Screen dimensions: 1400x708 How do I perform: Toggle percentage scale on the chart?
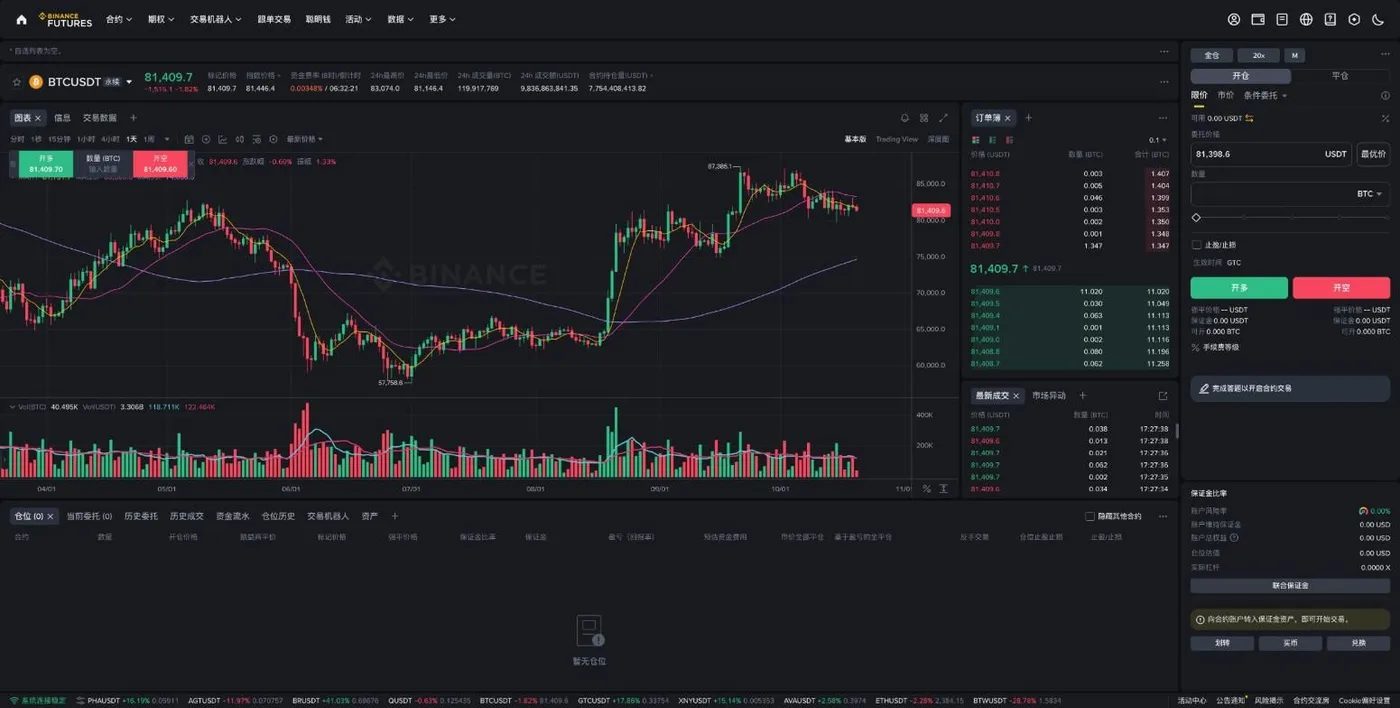927,489
